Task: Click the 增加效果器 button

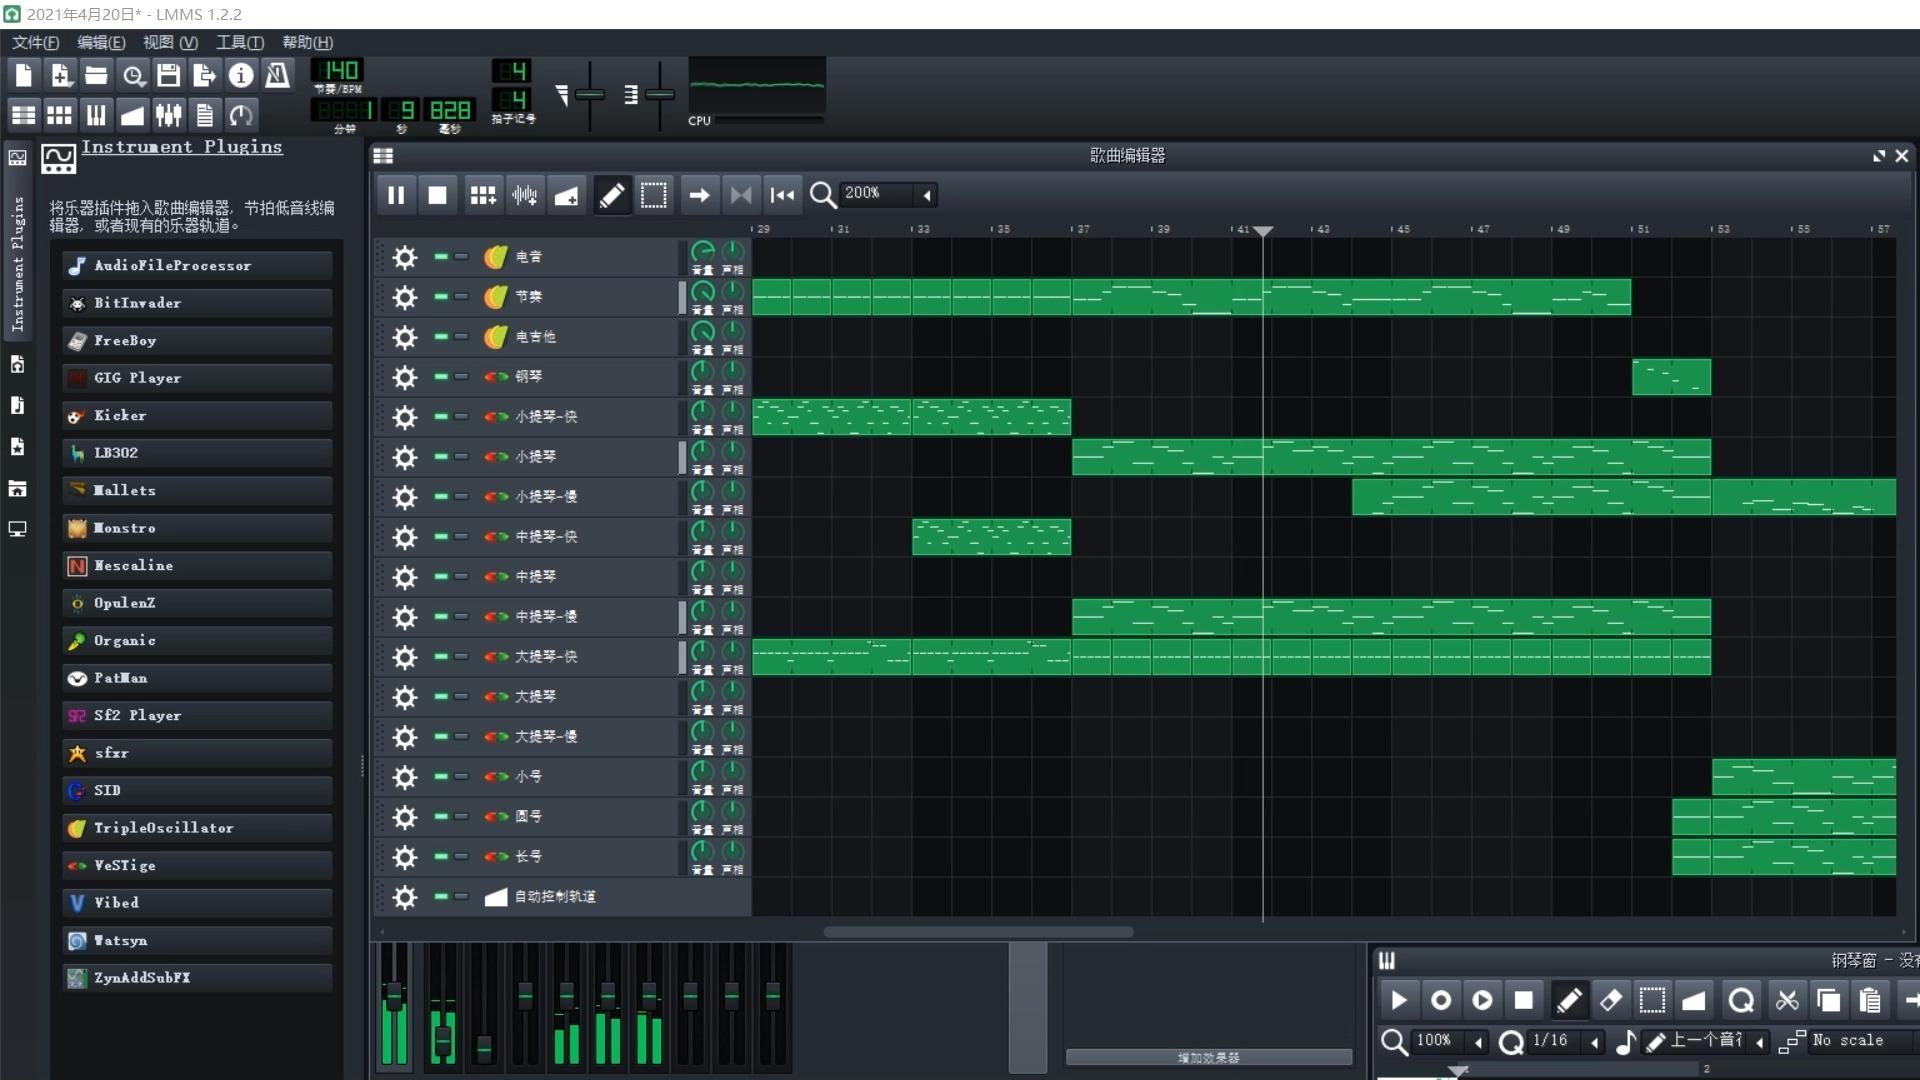Action: coord(1208,1057)
